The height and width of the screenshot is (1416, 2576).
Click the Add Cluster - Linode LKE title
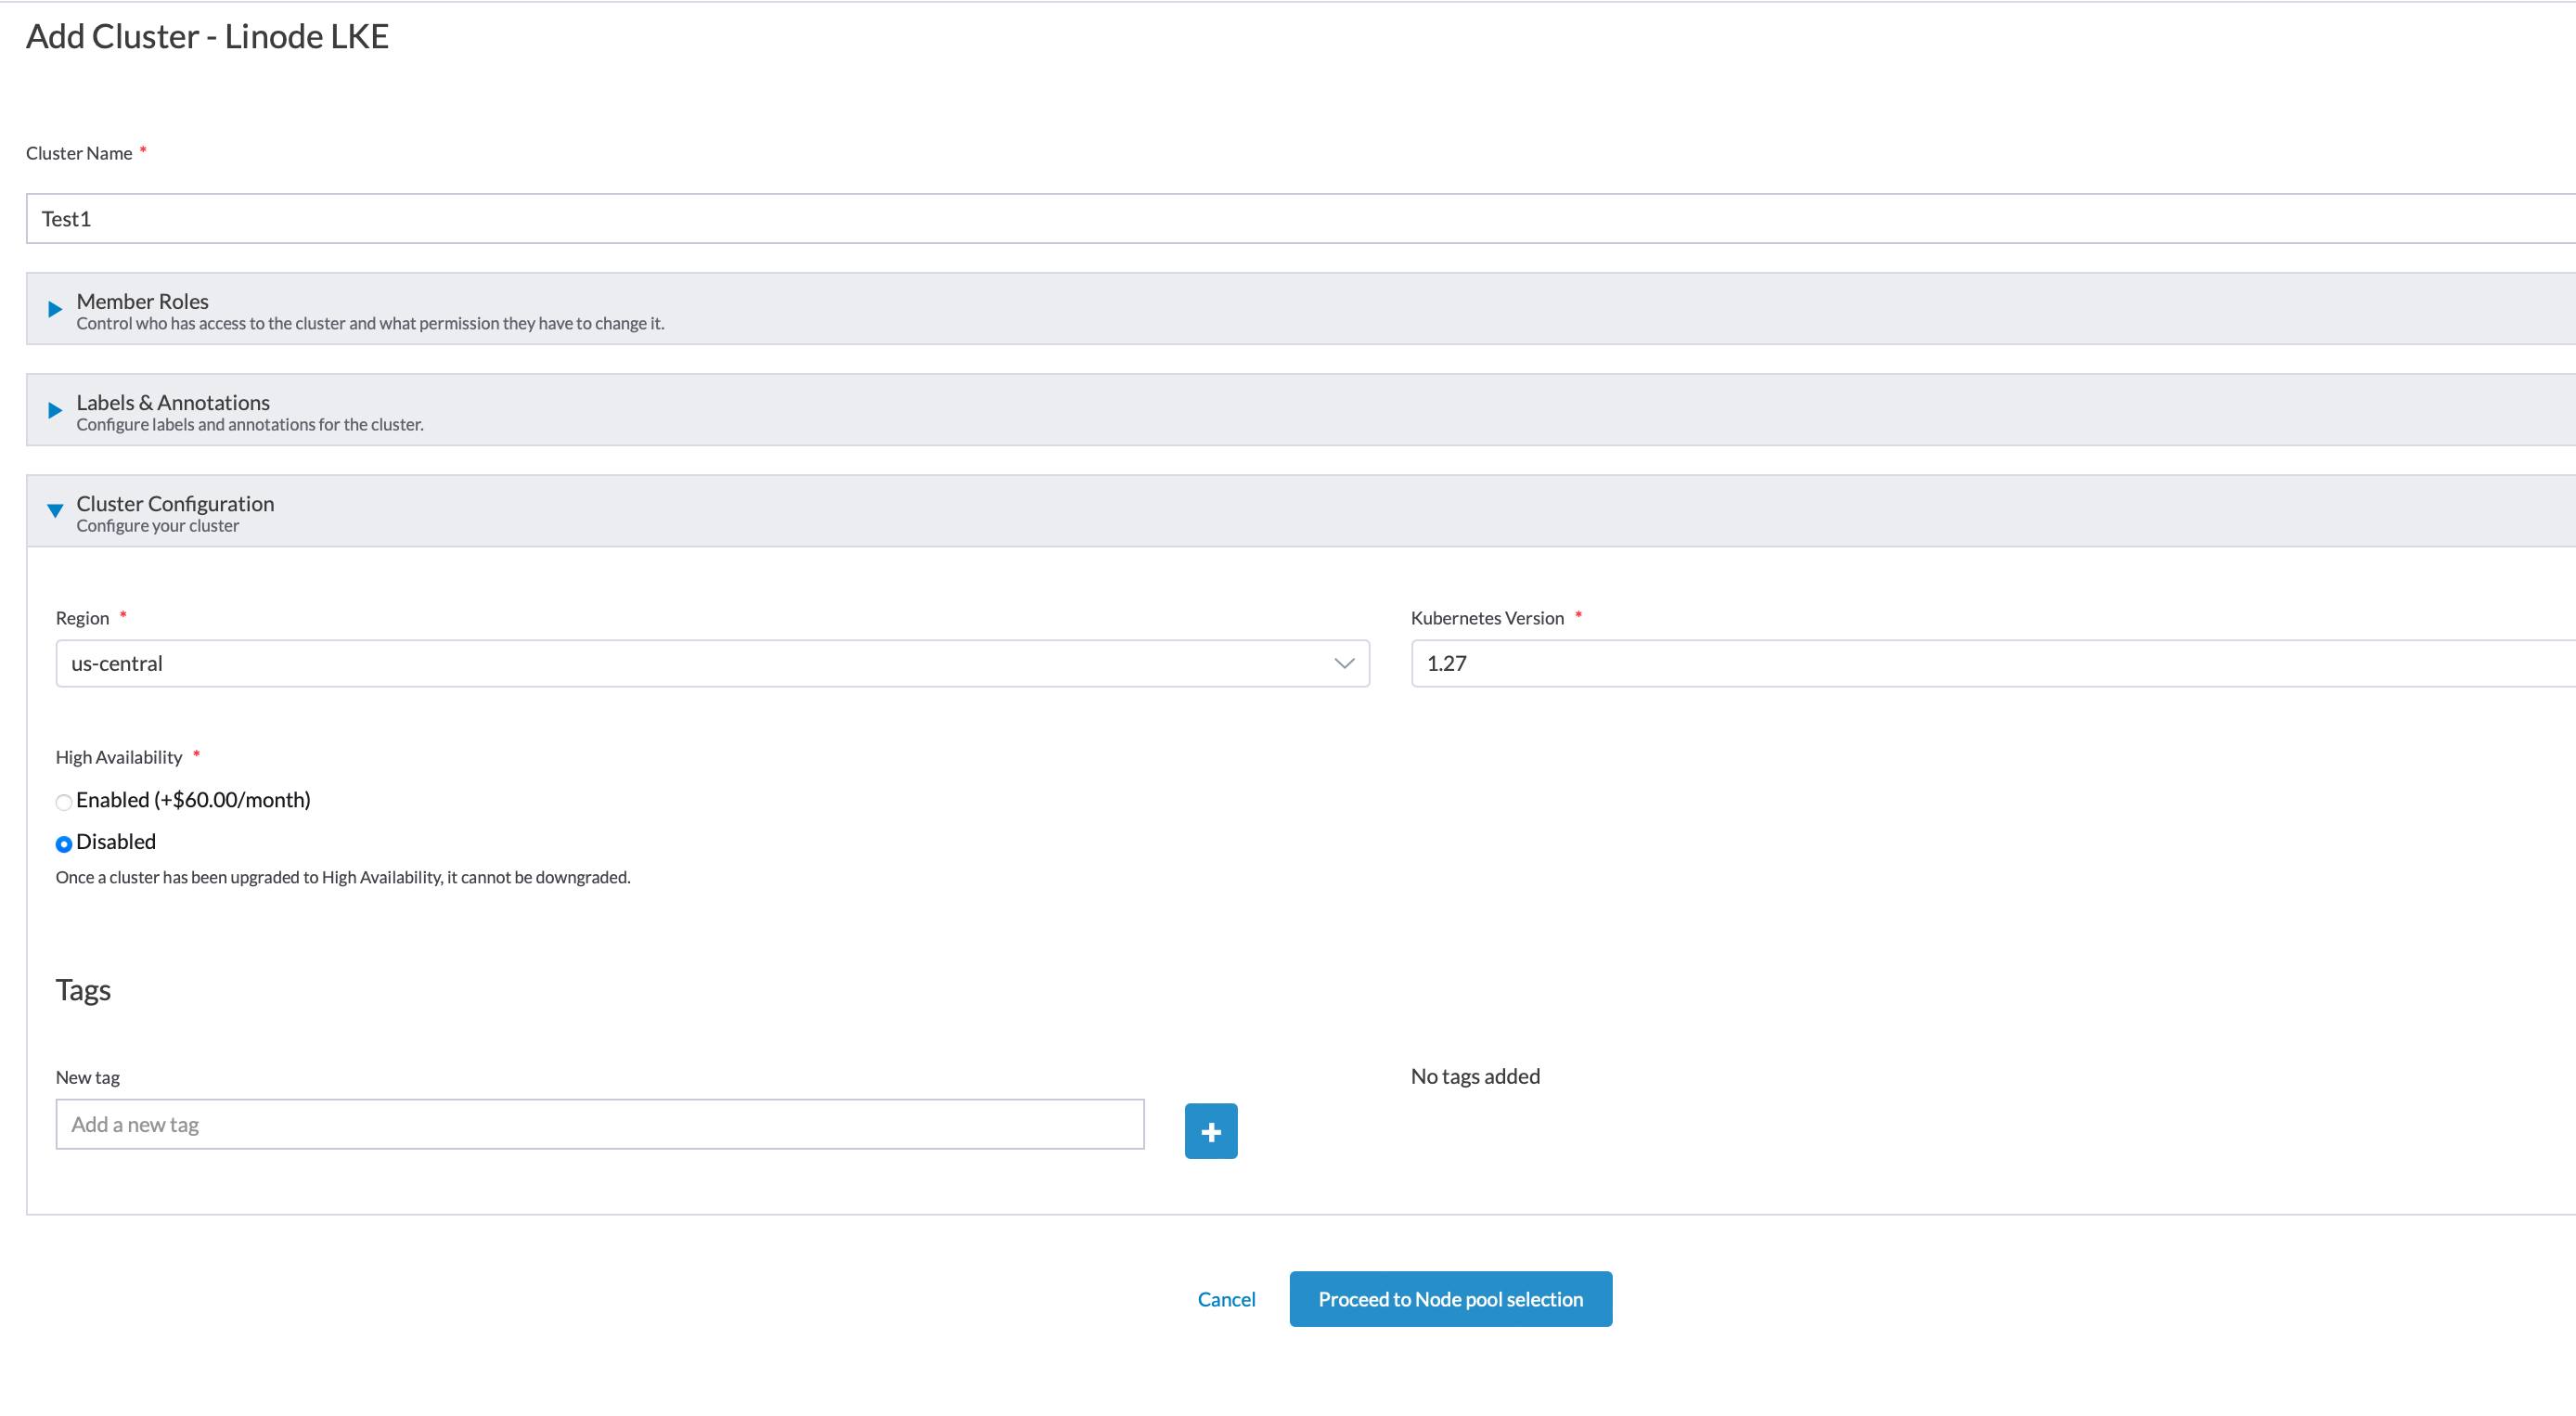click(207, 37)
